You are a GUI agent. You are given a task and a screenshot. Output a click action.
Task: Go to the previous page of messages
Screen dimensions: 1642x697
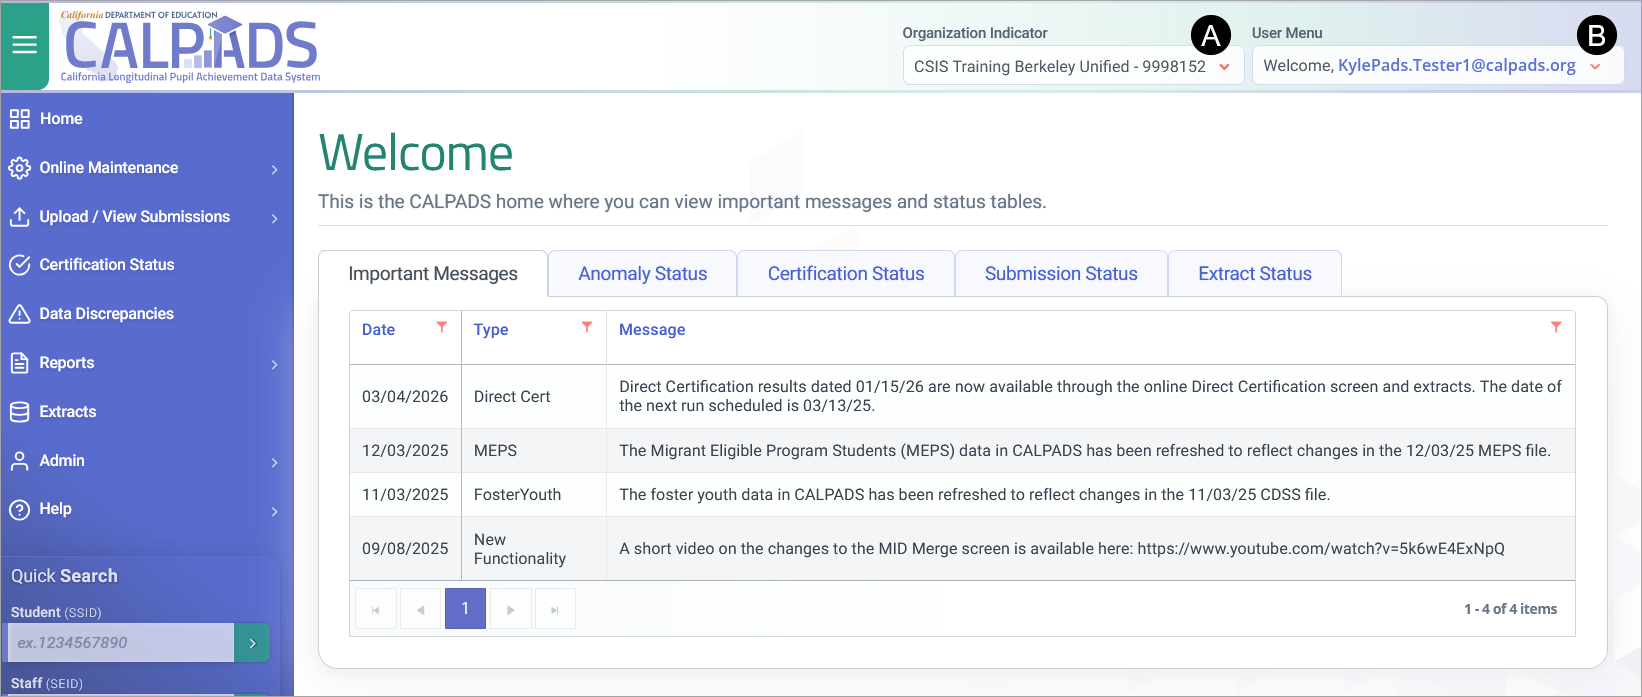420,609
